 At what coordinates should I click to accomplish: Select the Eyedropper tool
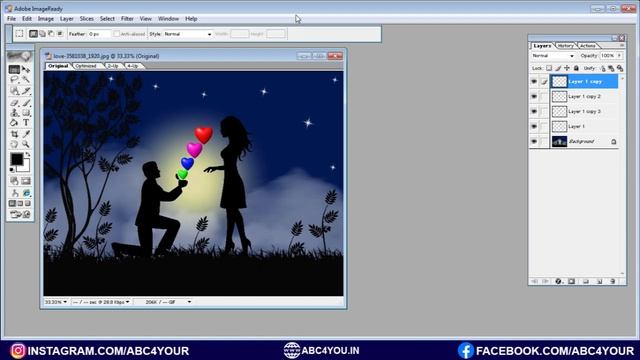26,134
